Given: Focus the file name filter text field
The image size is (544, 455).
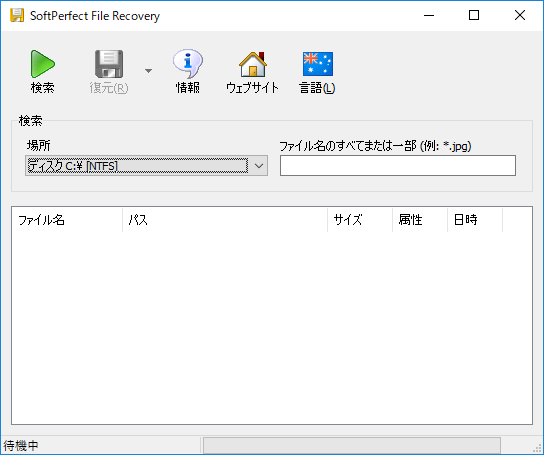Looking at the screenshot, I should (398, 166).
